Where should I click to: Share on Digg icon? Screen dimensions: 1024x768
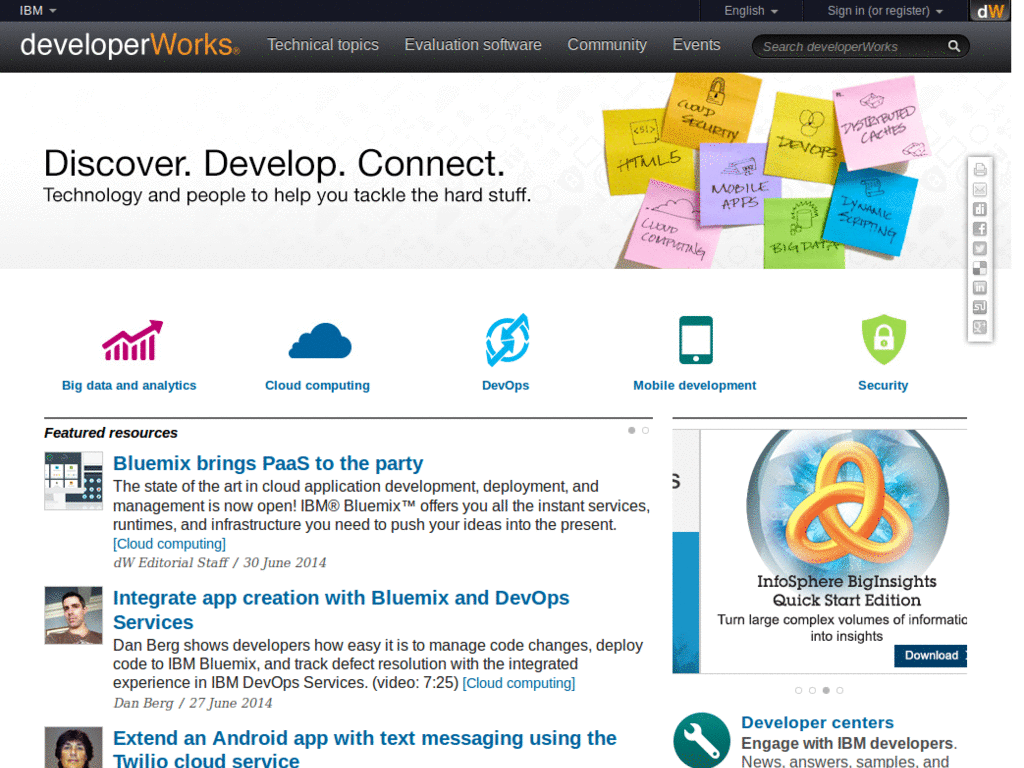(x=980, y=210)
